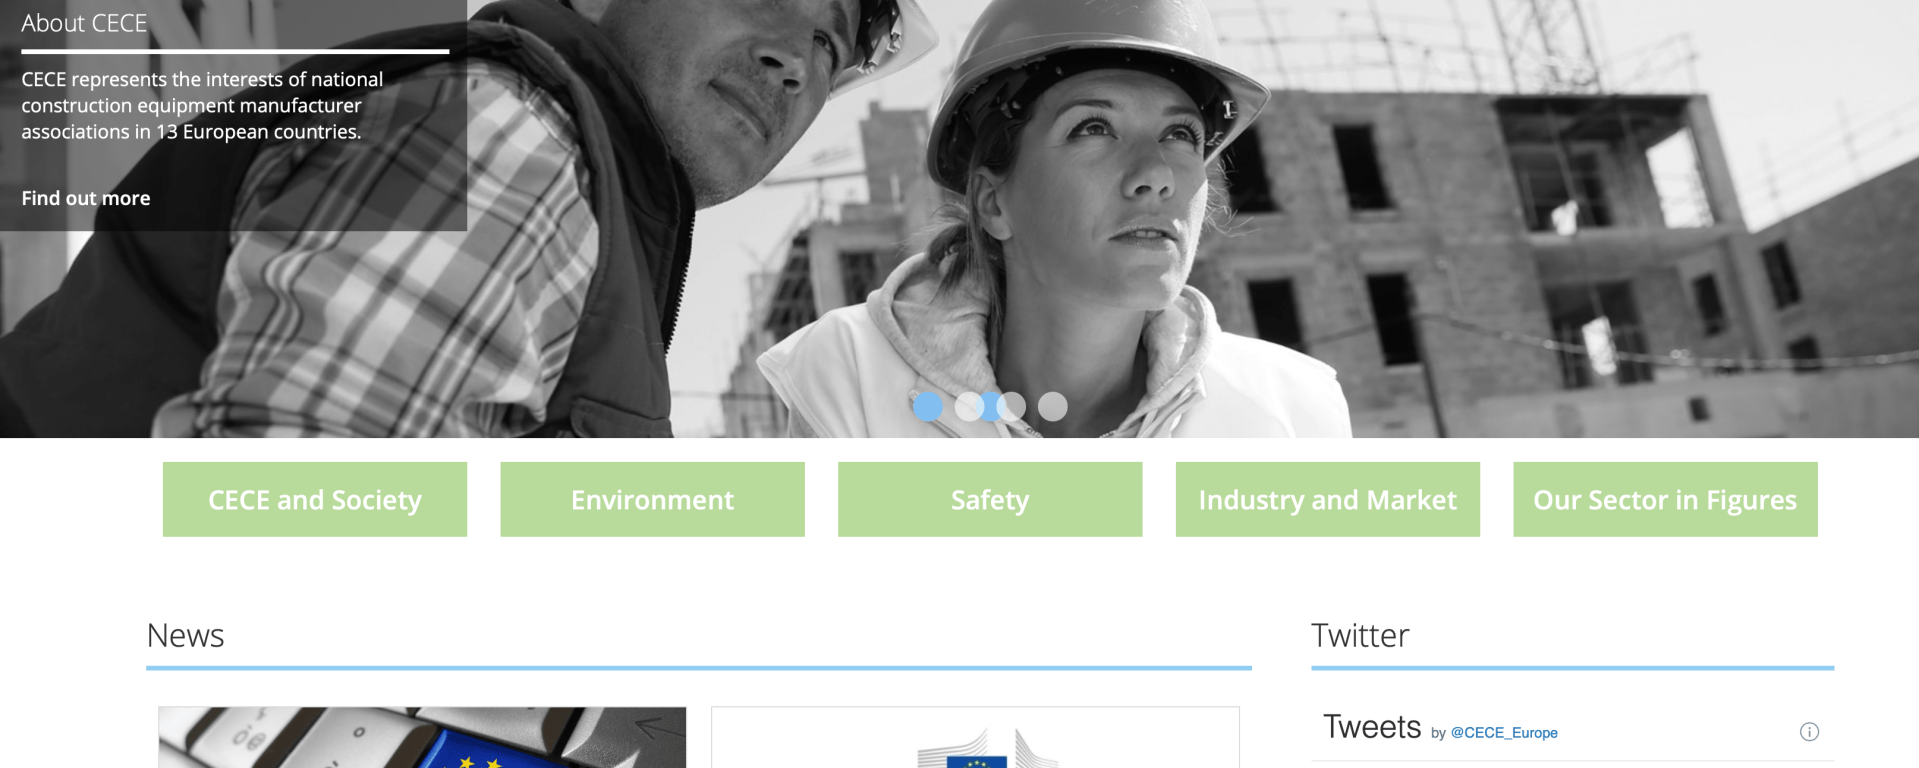Screen dimensions: 1919x768
Task: Click the News section heading
Action: (x=185, y=635)
